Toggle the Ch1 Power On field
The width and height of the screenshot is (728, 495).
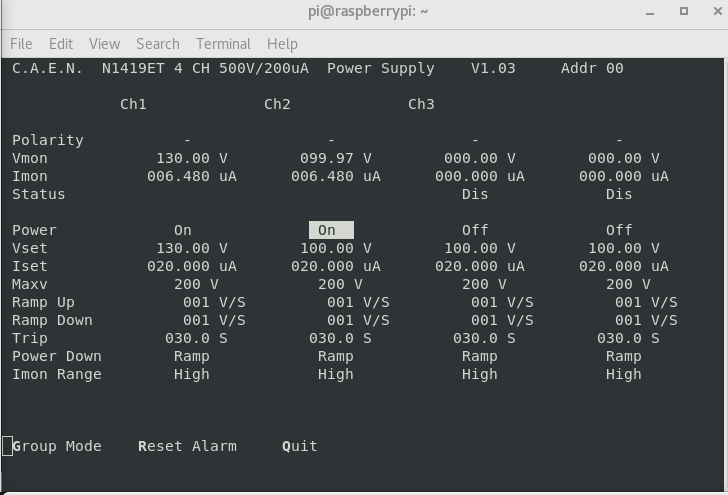pos(183,230)
